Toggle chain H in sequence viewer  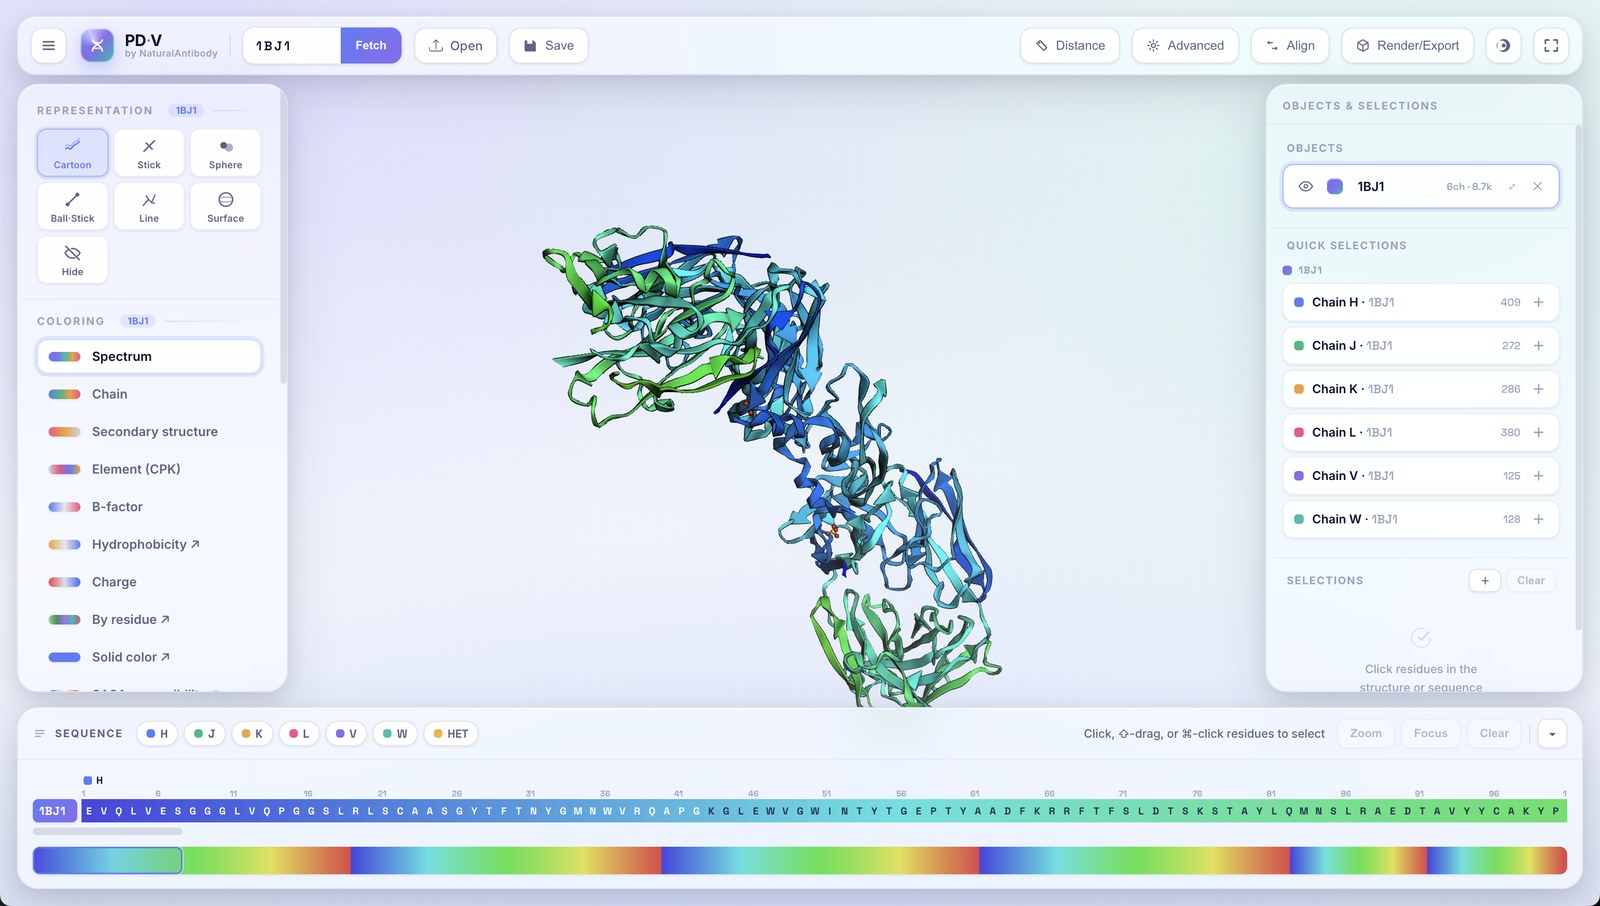point(157,734)
